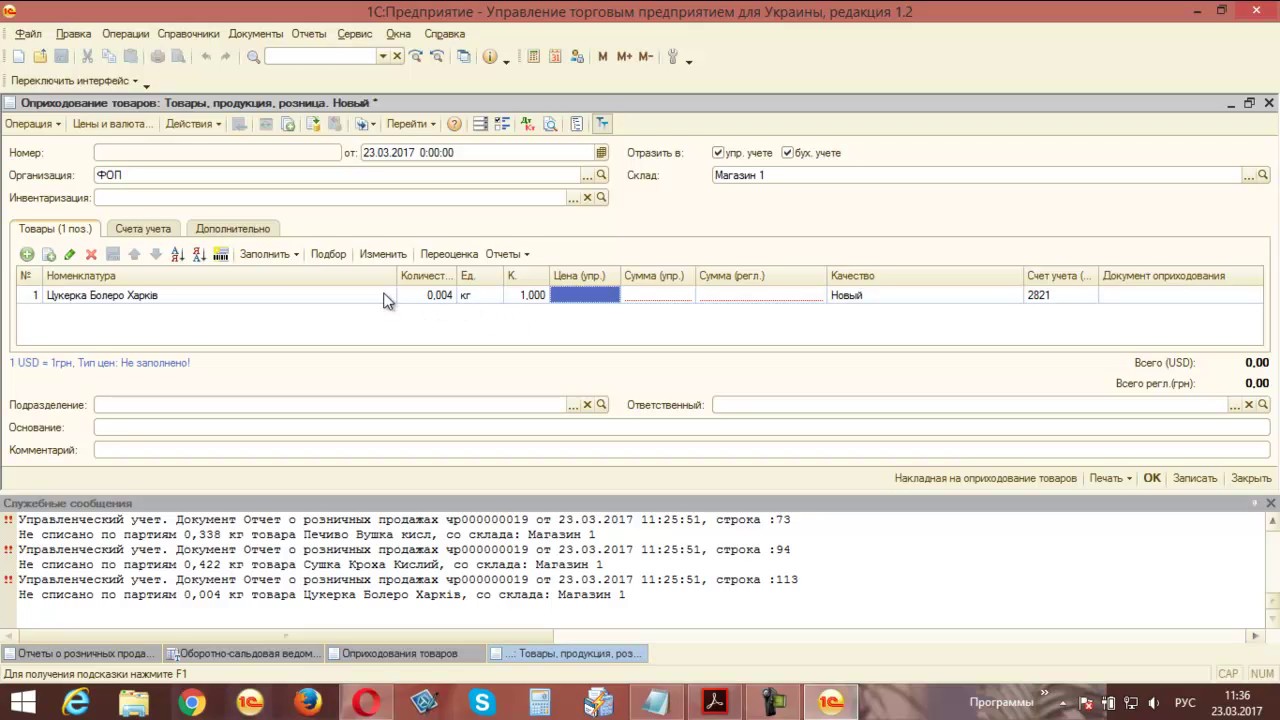Screen dimensions: 1280x720
Task: Open the Справочники menu
Action: click(x=188, y=34)
